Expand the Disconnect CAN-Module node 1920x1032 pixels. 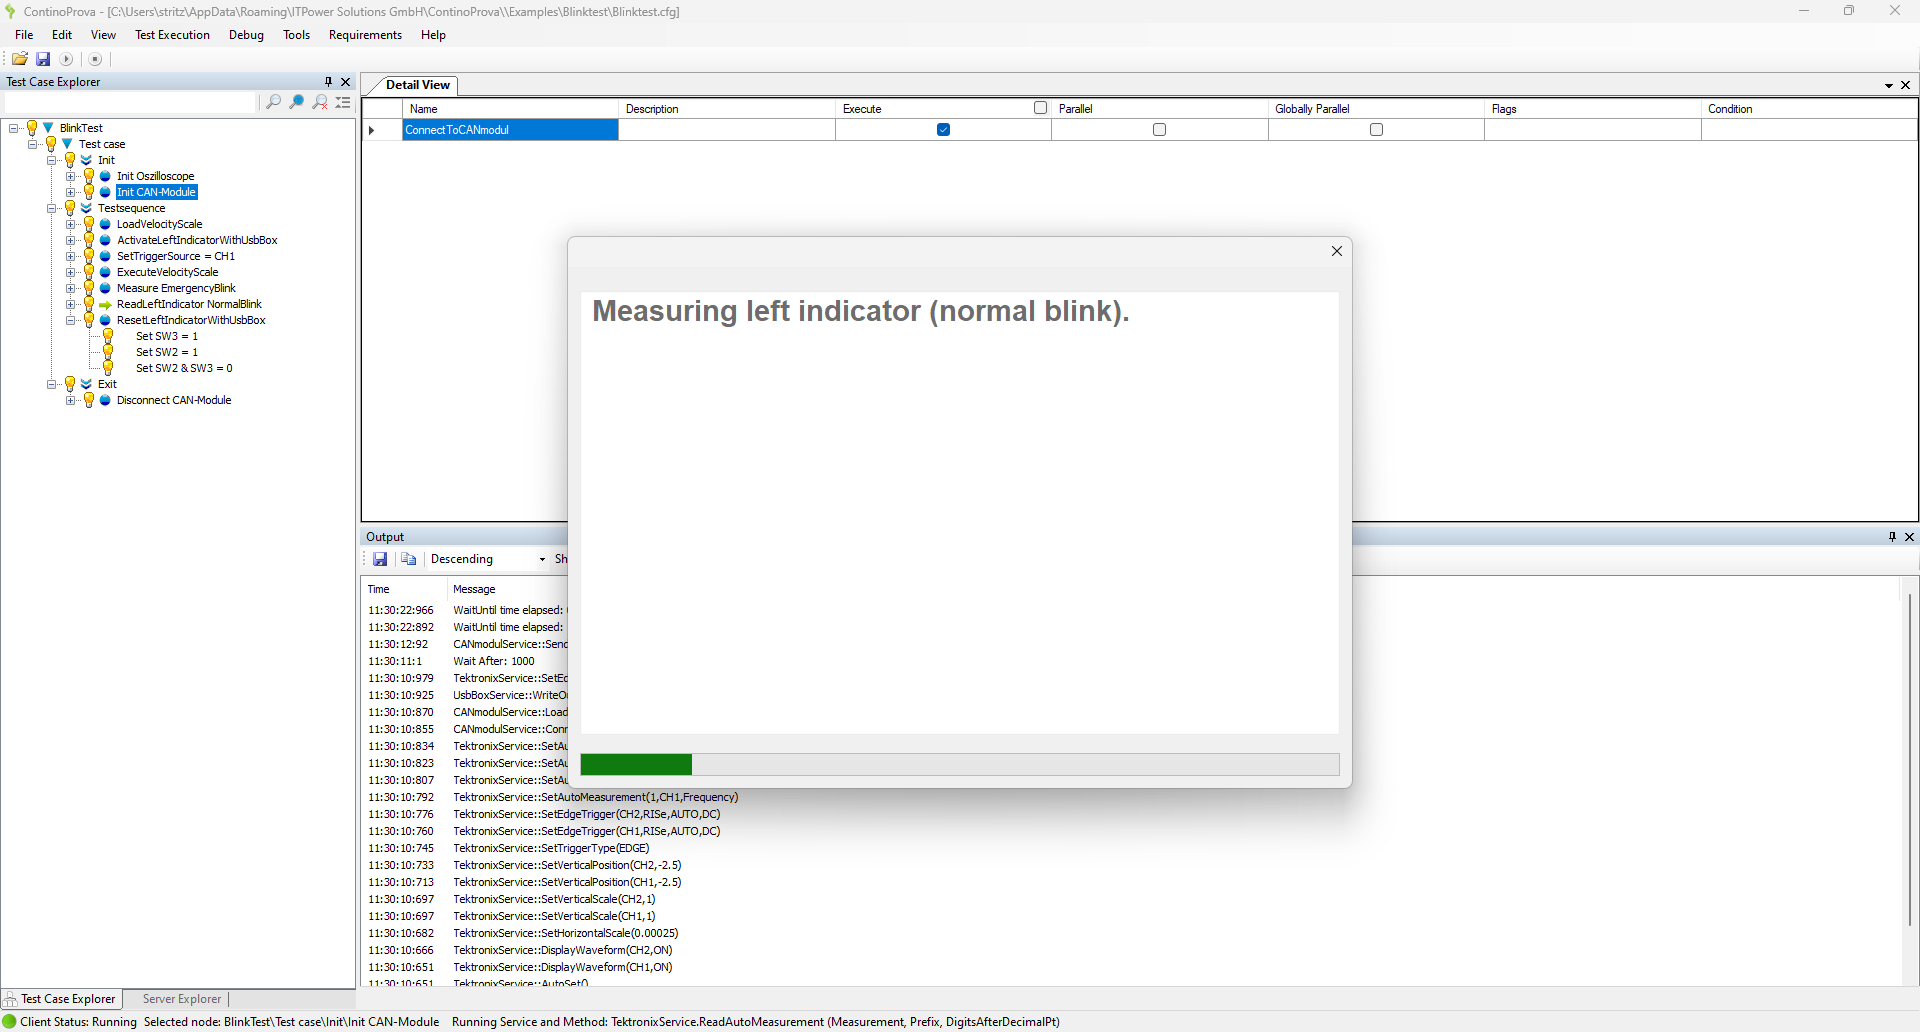(71, 400)
